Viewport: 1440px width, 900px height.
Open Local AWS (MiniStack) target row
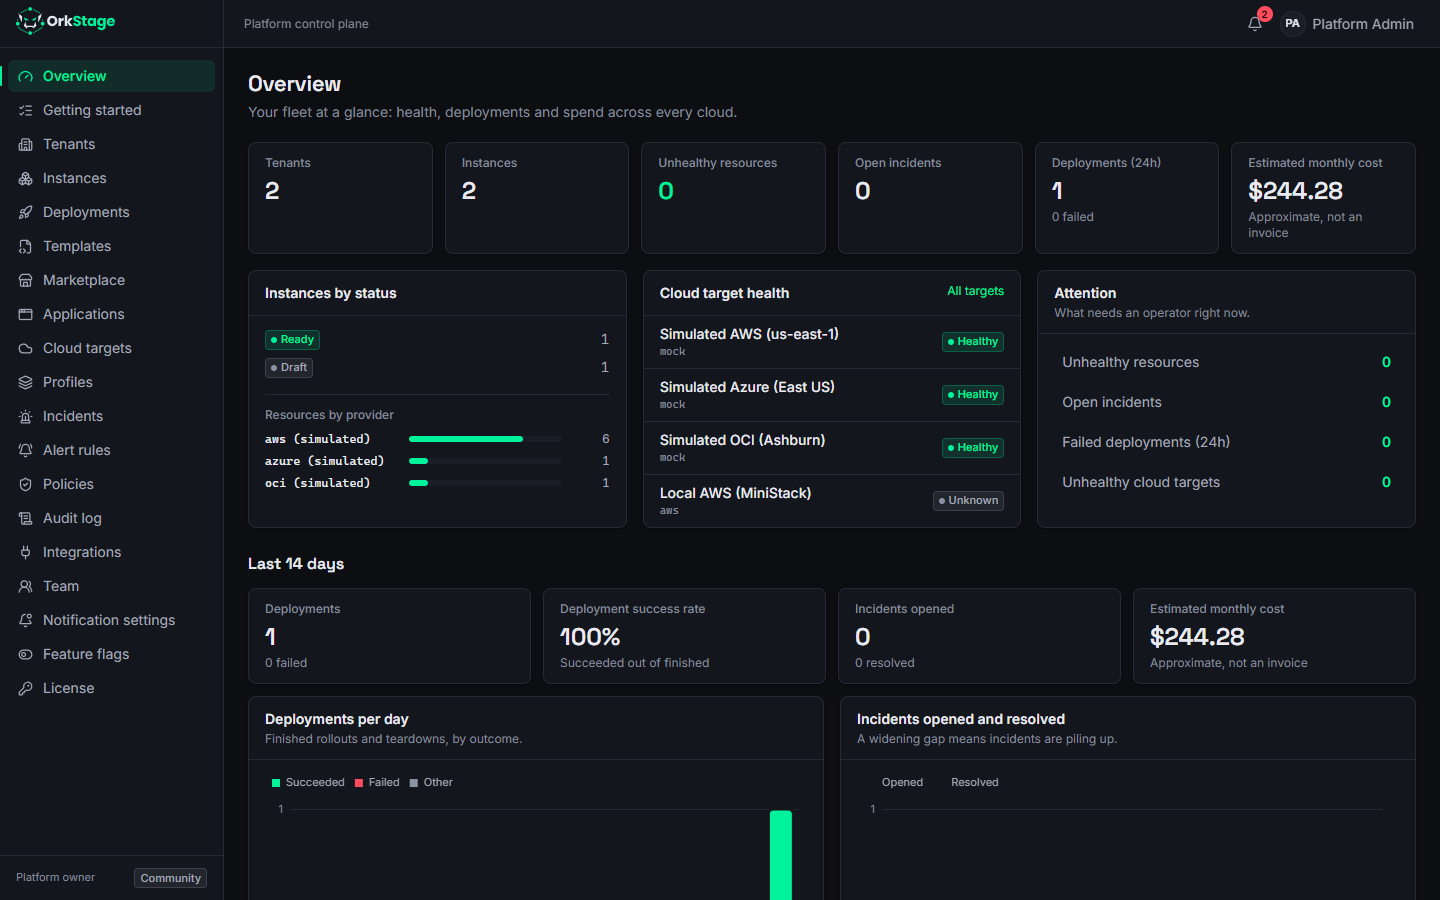pos(832,501)
